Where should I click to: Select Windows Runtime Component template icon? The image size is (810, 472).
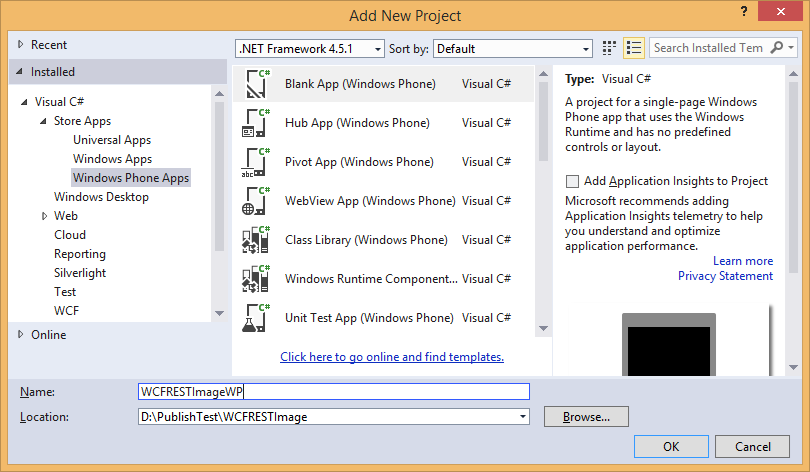(257, 279)
